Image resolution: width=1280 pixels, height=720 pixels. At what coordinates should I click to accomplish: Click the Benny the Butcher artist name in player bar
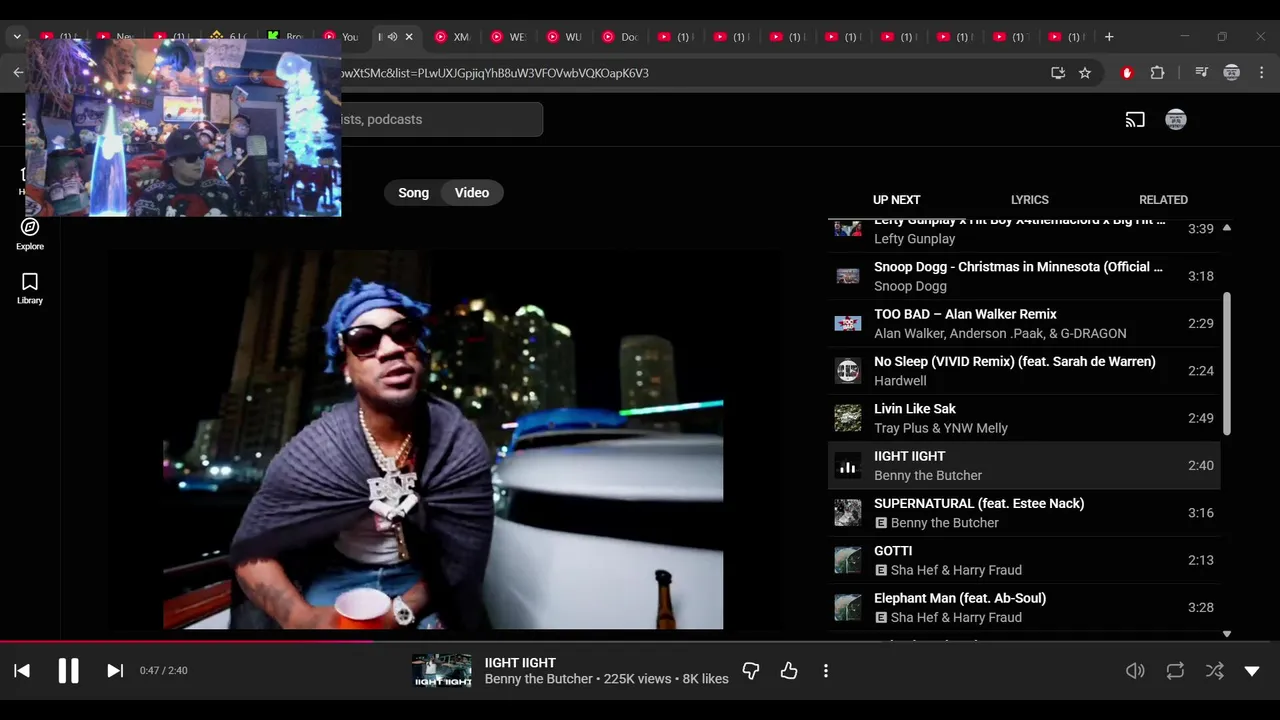(539, 679)
